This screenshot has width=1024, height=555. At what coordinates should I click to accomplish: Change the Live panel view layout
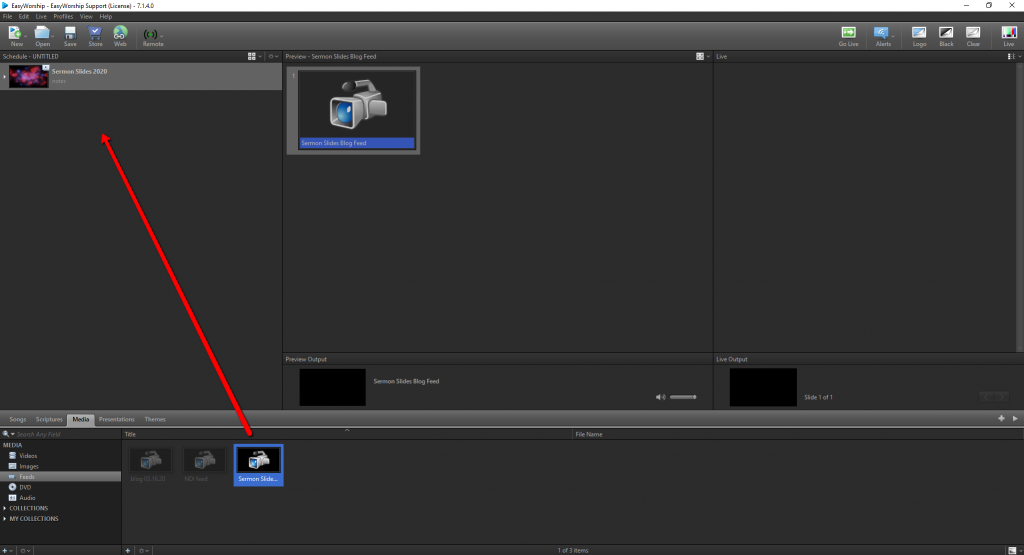[x=1011, y=57]
